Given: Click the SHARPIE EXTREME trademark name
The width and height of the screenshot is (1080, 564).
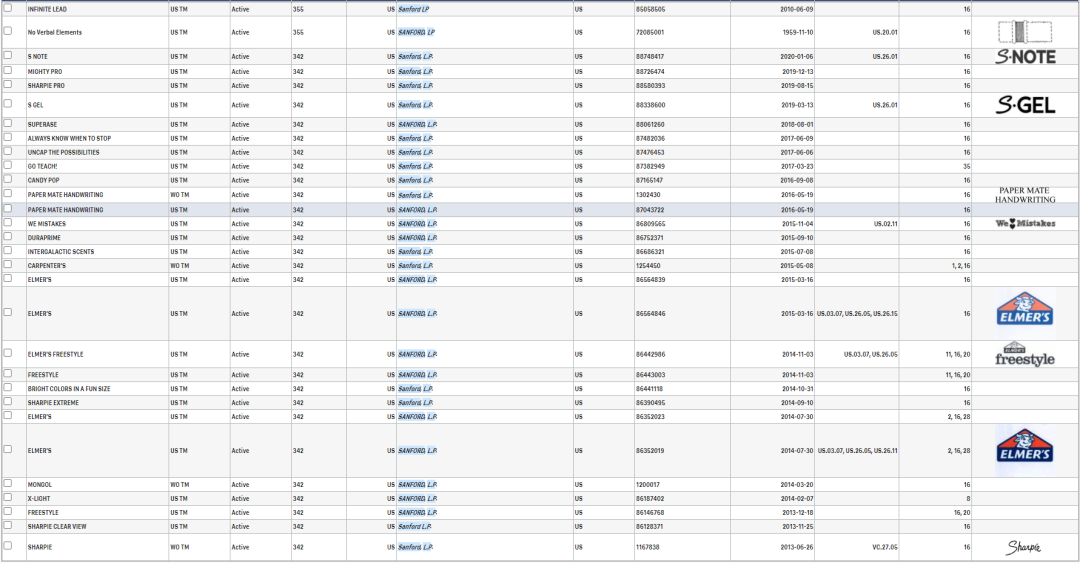Looking at the screenshot, I should click(x=53, y=403).
